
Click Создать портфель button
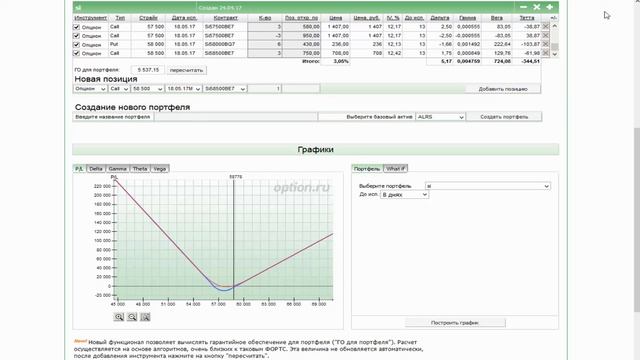(x=504, y=117)
